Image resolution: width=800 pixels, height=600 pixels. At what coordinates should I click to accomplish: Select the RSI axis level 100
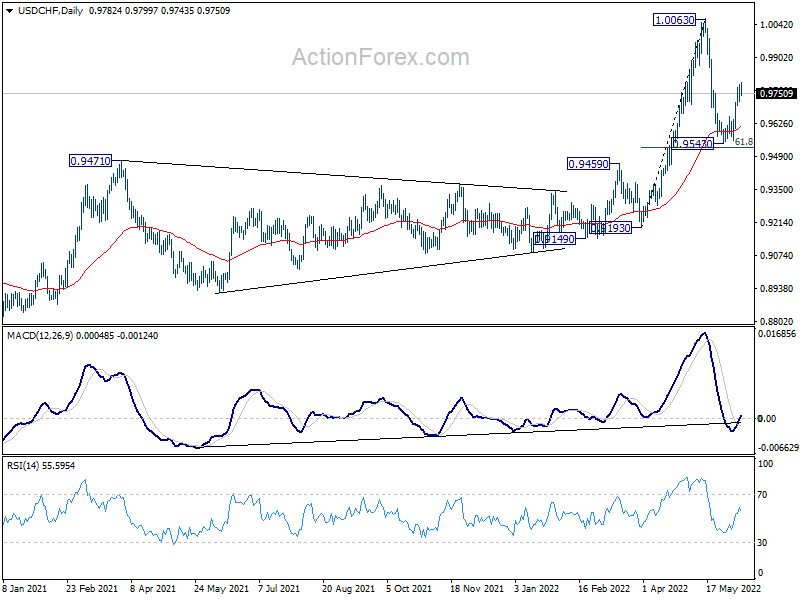[765, 464]
